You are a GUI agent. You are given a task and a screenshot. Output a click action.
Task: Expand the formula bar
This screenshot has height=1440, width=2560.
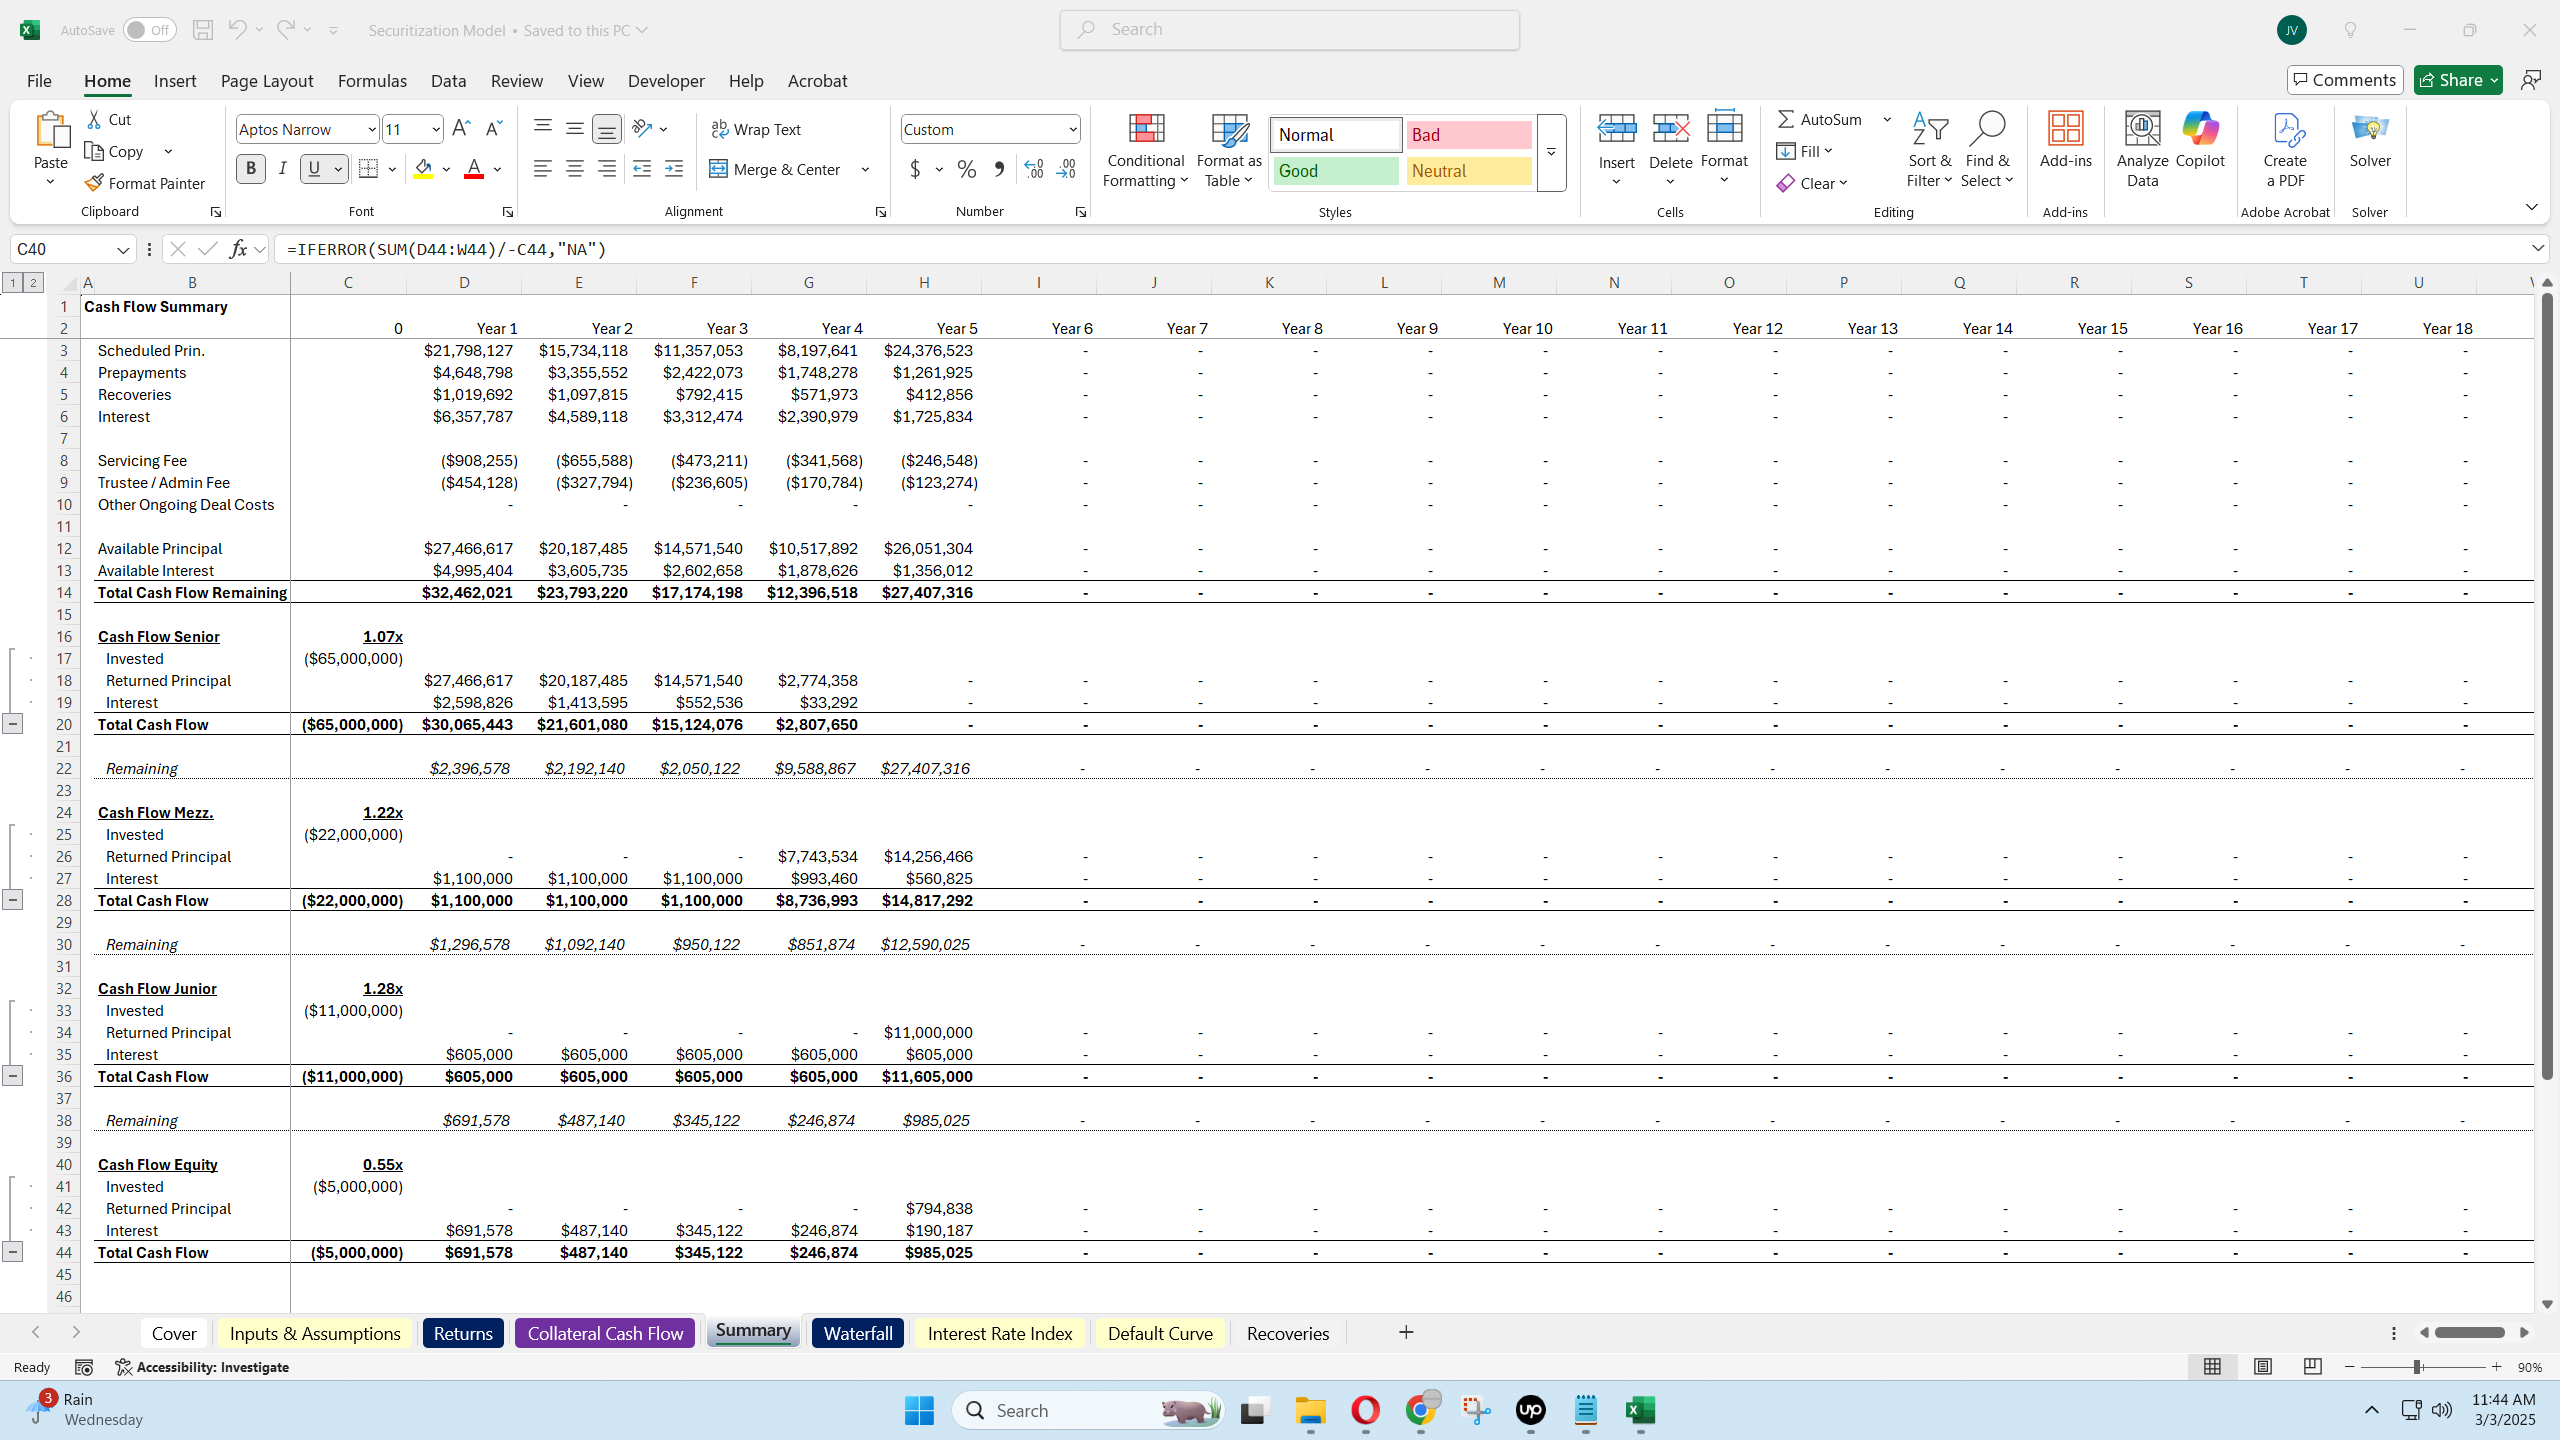2537,248
